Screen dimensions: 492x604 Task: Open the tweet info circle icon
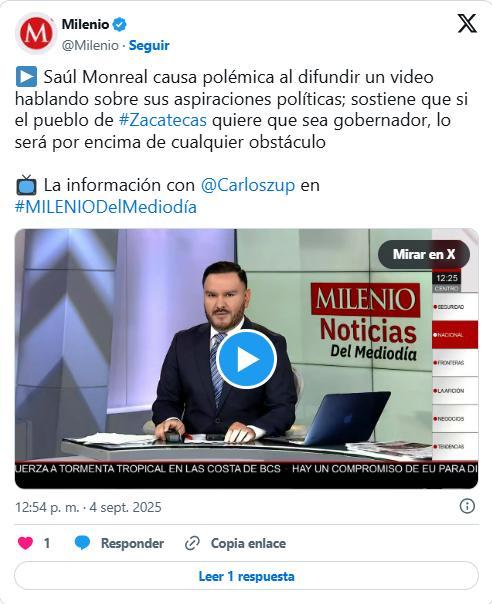(467, 506)
